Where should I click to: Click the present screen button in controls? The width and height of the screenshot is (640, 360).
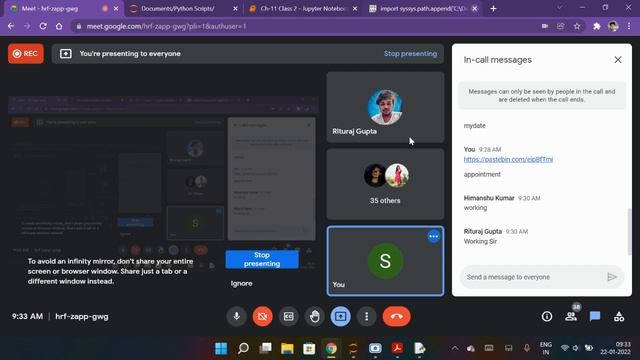(340, 316)
